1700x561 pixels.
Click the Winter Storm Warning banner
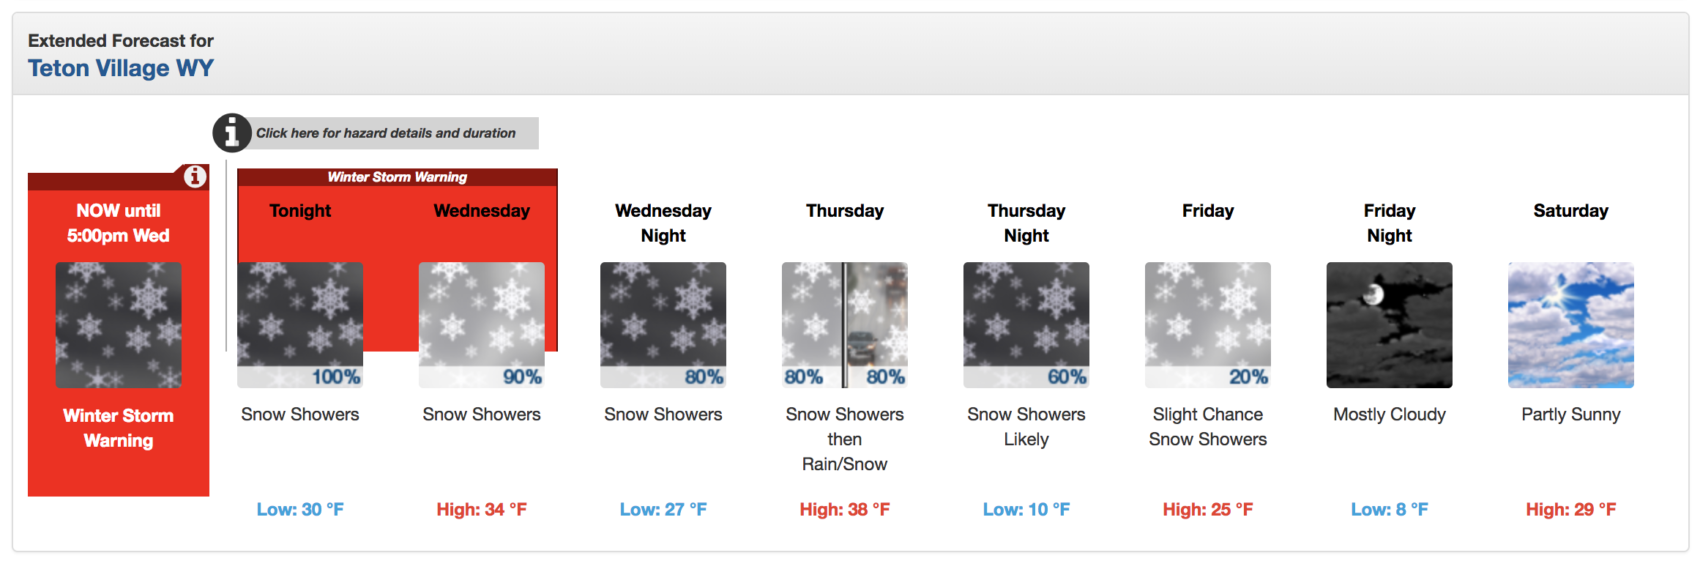coord(397,177)
